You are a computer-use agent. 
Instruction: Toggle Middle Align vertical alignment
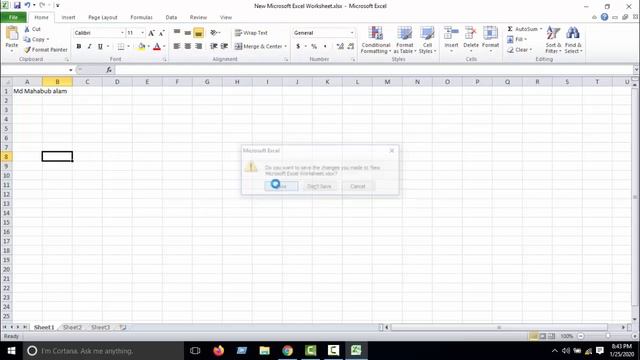[188, 32]
